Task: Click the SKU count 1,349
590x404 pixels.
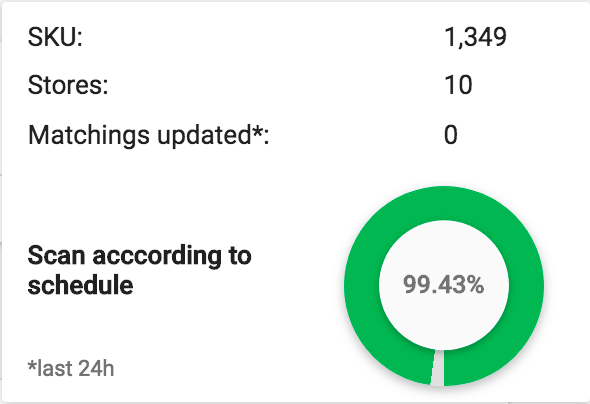Action: pos(476,37)
